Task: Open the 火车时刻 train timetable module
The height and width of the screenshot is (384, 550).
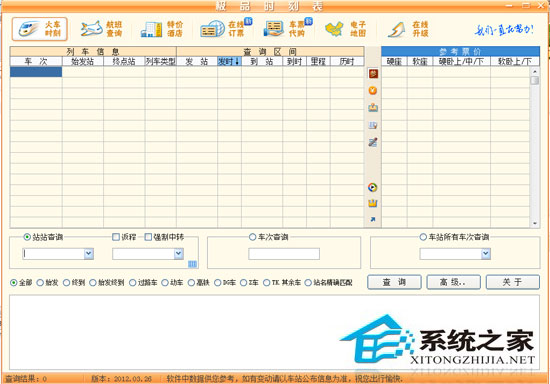Action: coord(40,29)
